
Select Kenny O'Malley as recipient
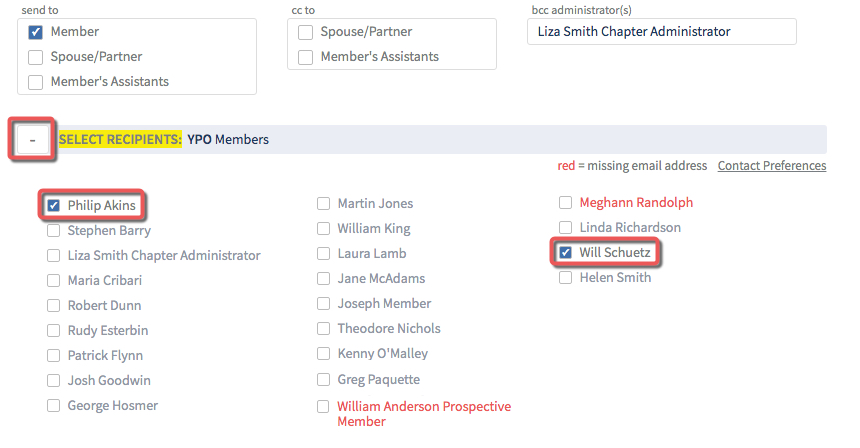click(x=324, y=354)
